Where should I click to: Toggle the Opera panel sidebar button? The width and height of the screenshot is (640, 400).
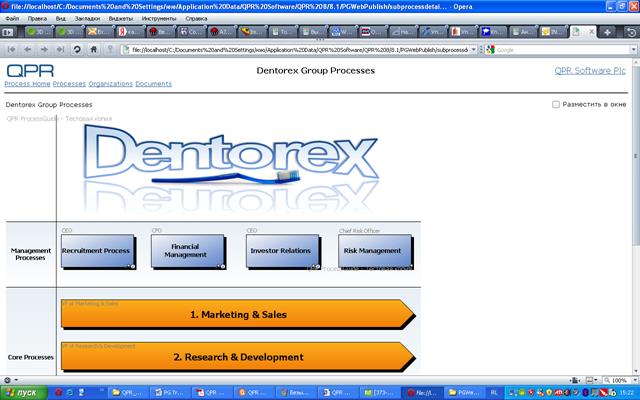[7, 32]
